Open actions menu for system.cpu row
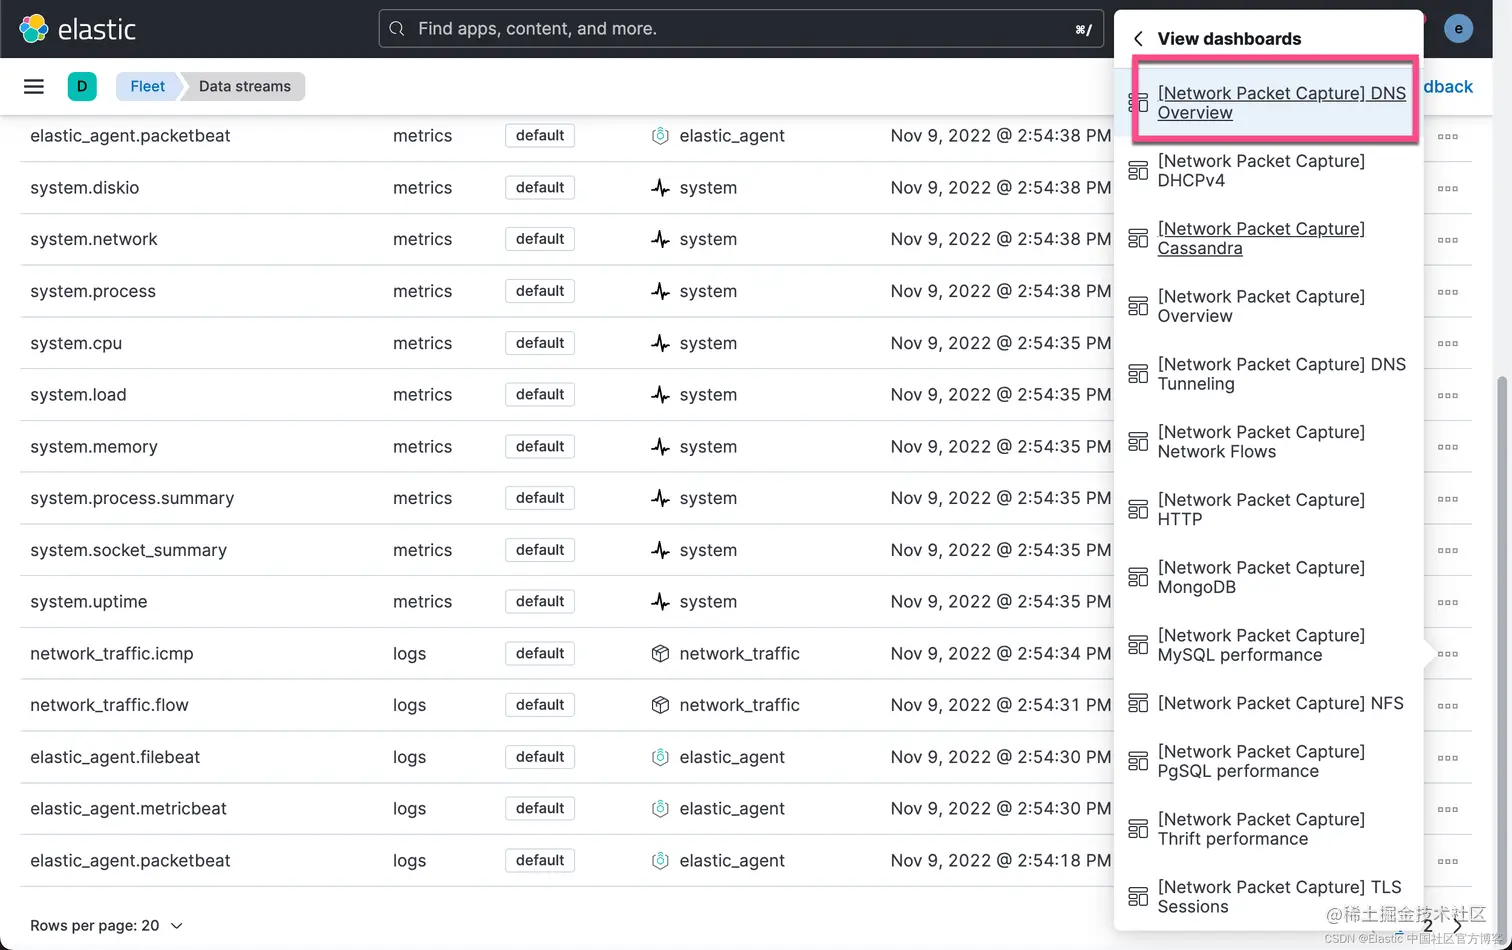The height and width of the screenshot is (950, 1512). coord(1447,343)
